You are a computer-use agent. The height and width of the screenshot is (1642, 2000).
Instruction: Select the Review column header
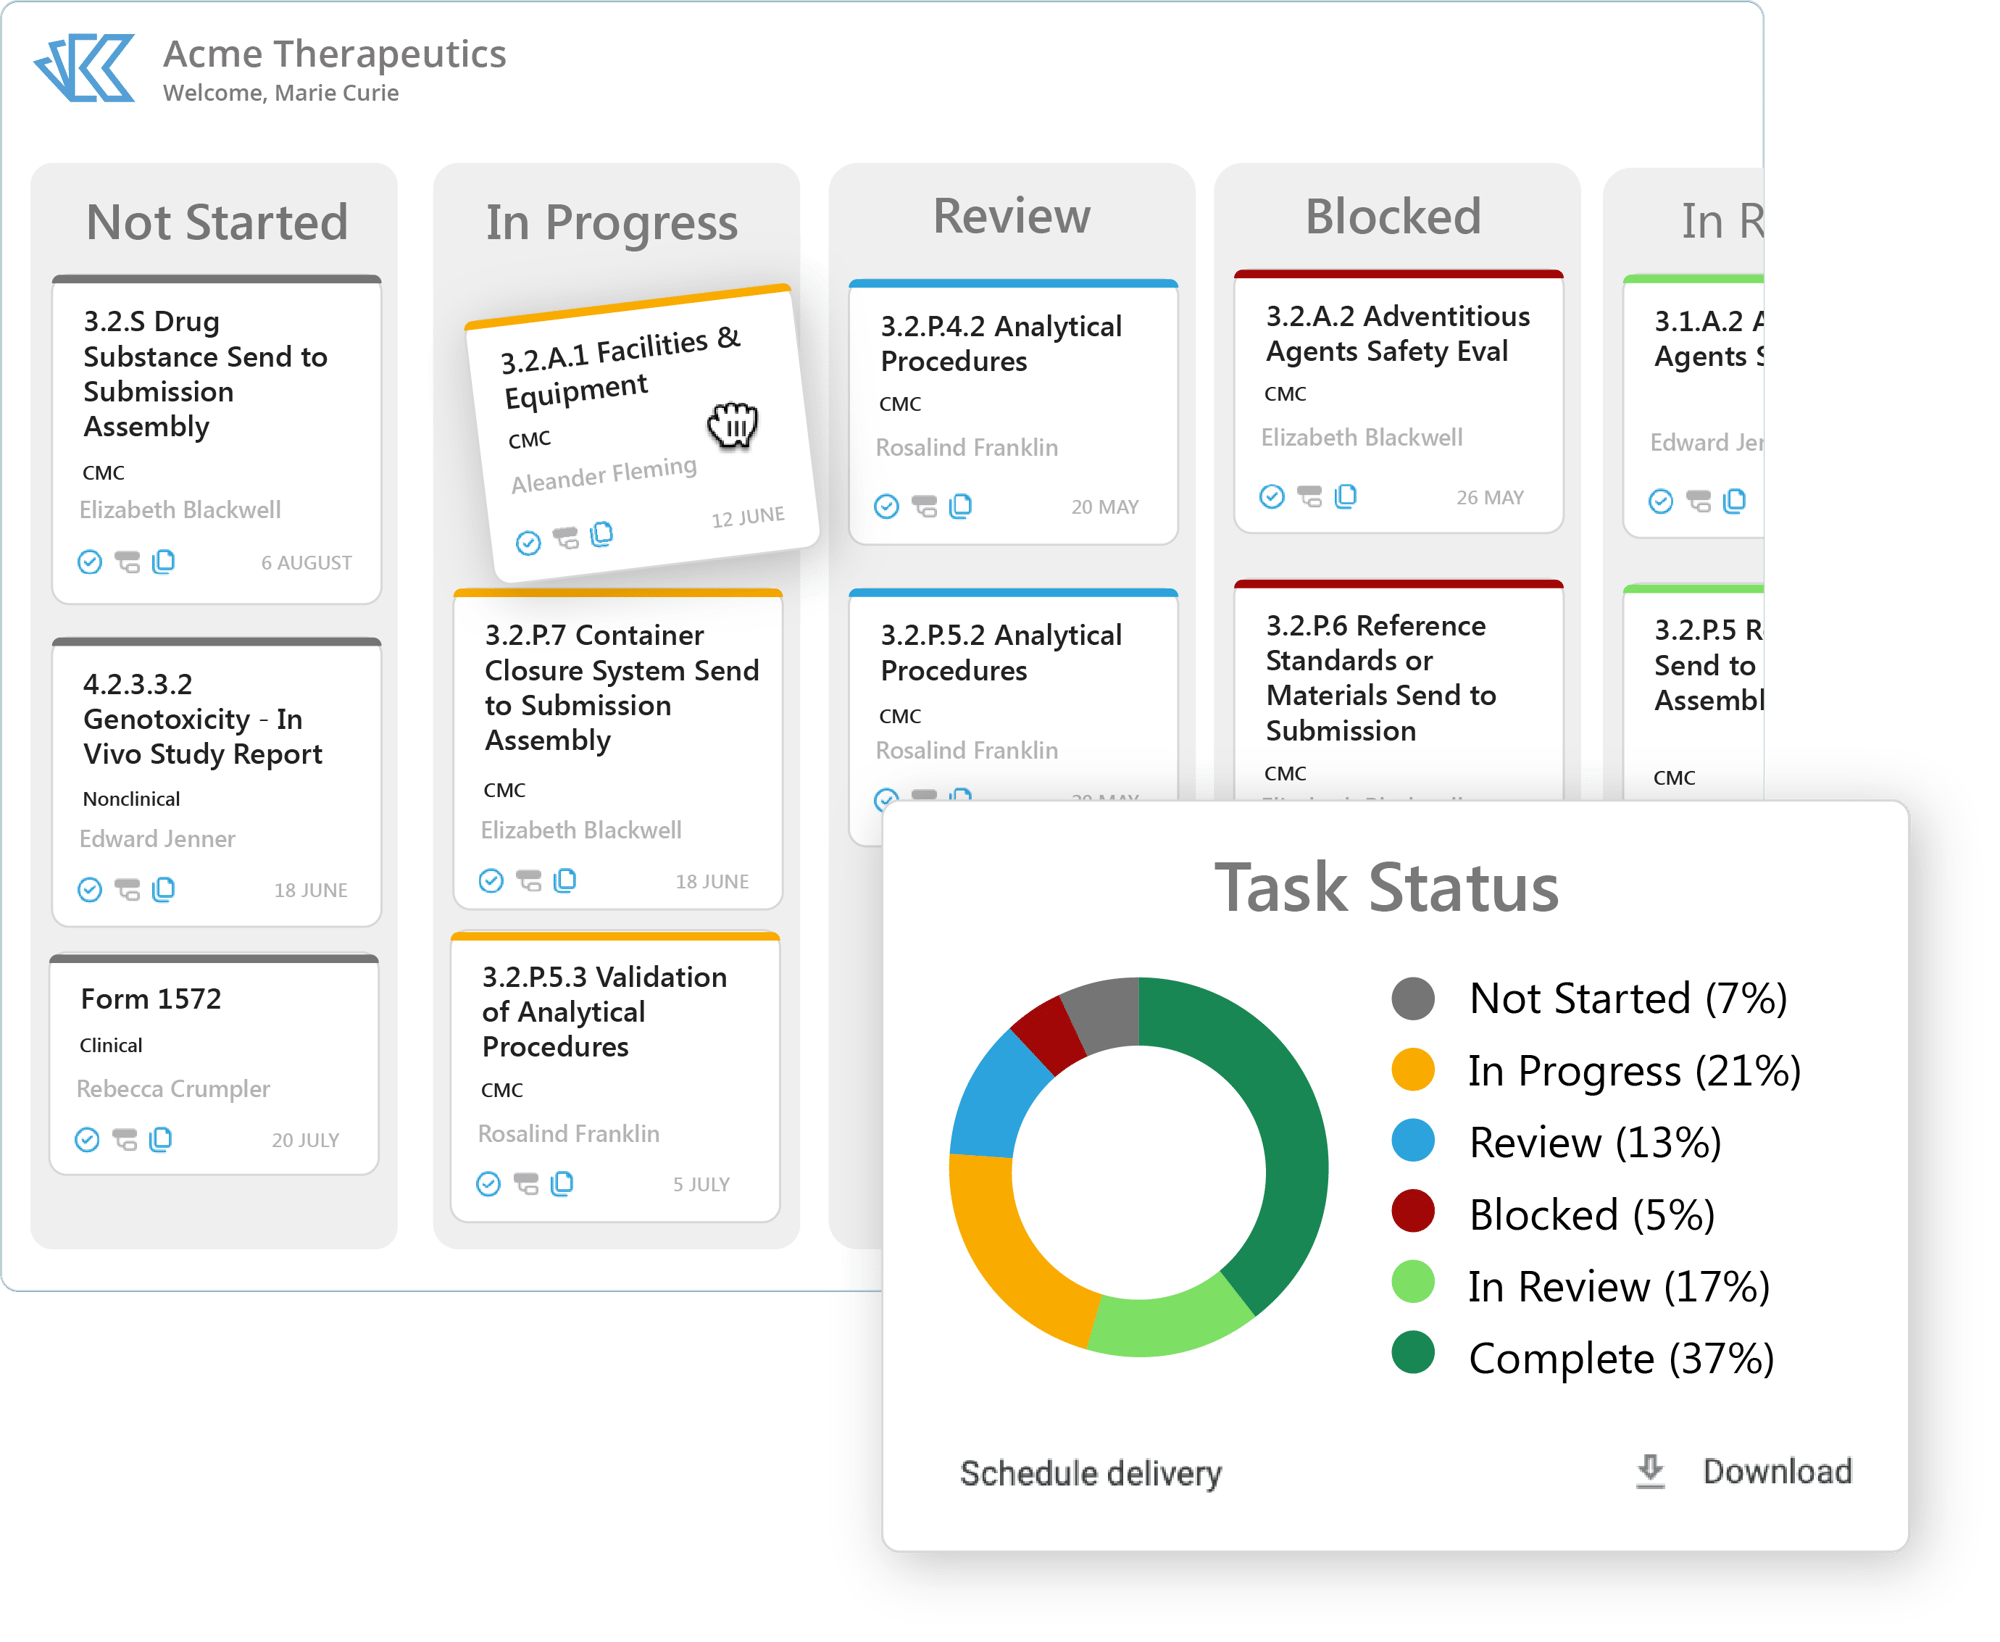[1012, 216]
